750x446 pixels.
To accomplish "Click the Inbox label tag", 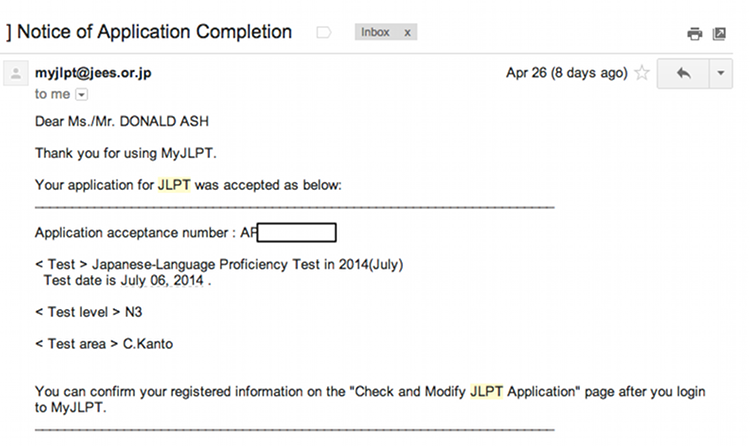I will [375, 32].
